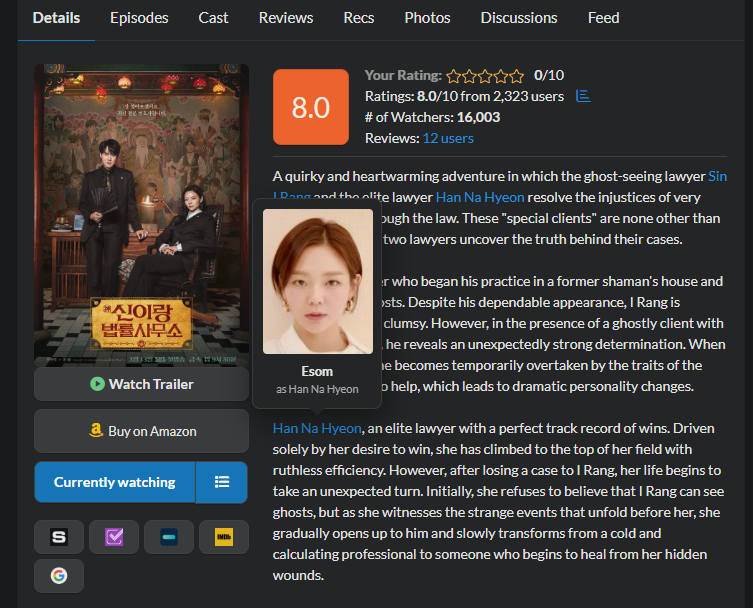The image size is (753, 608).
Task: Select the Recs tab
Action: tap(359, 18)
